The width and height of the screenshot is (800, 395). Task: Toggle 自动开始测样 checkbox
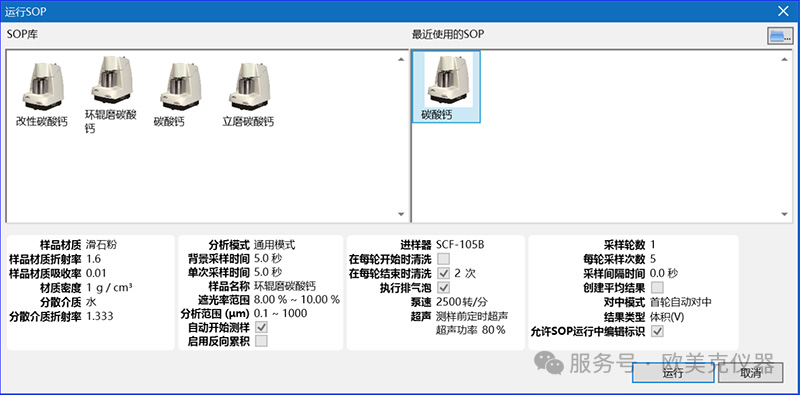click(261, 327)
